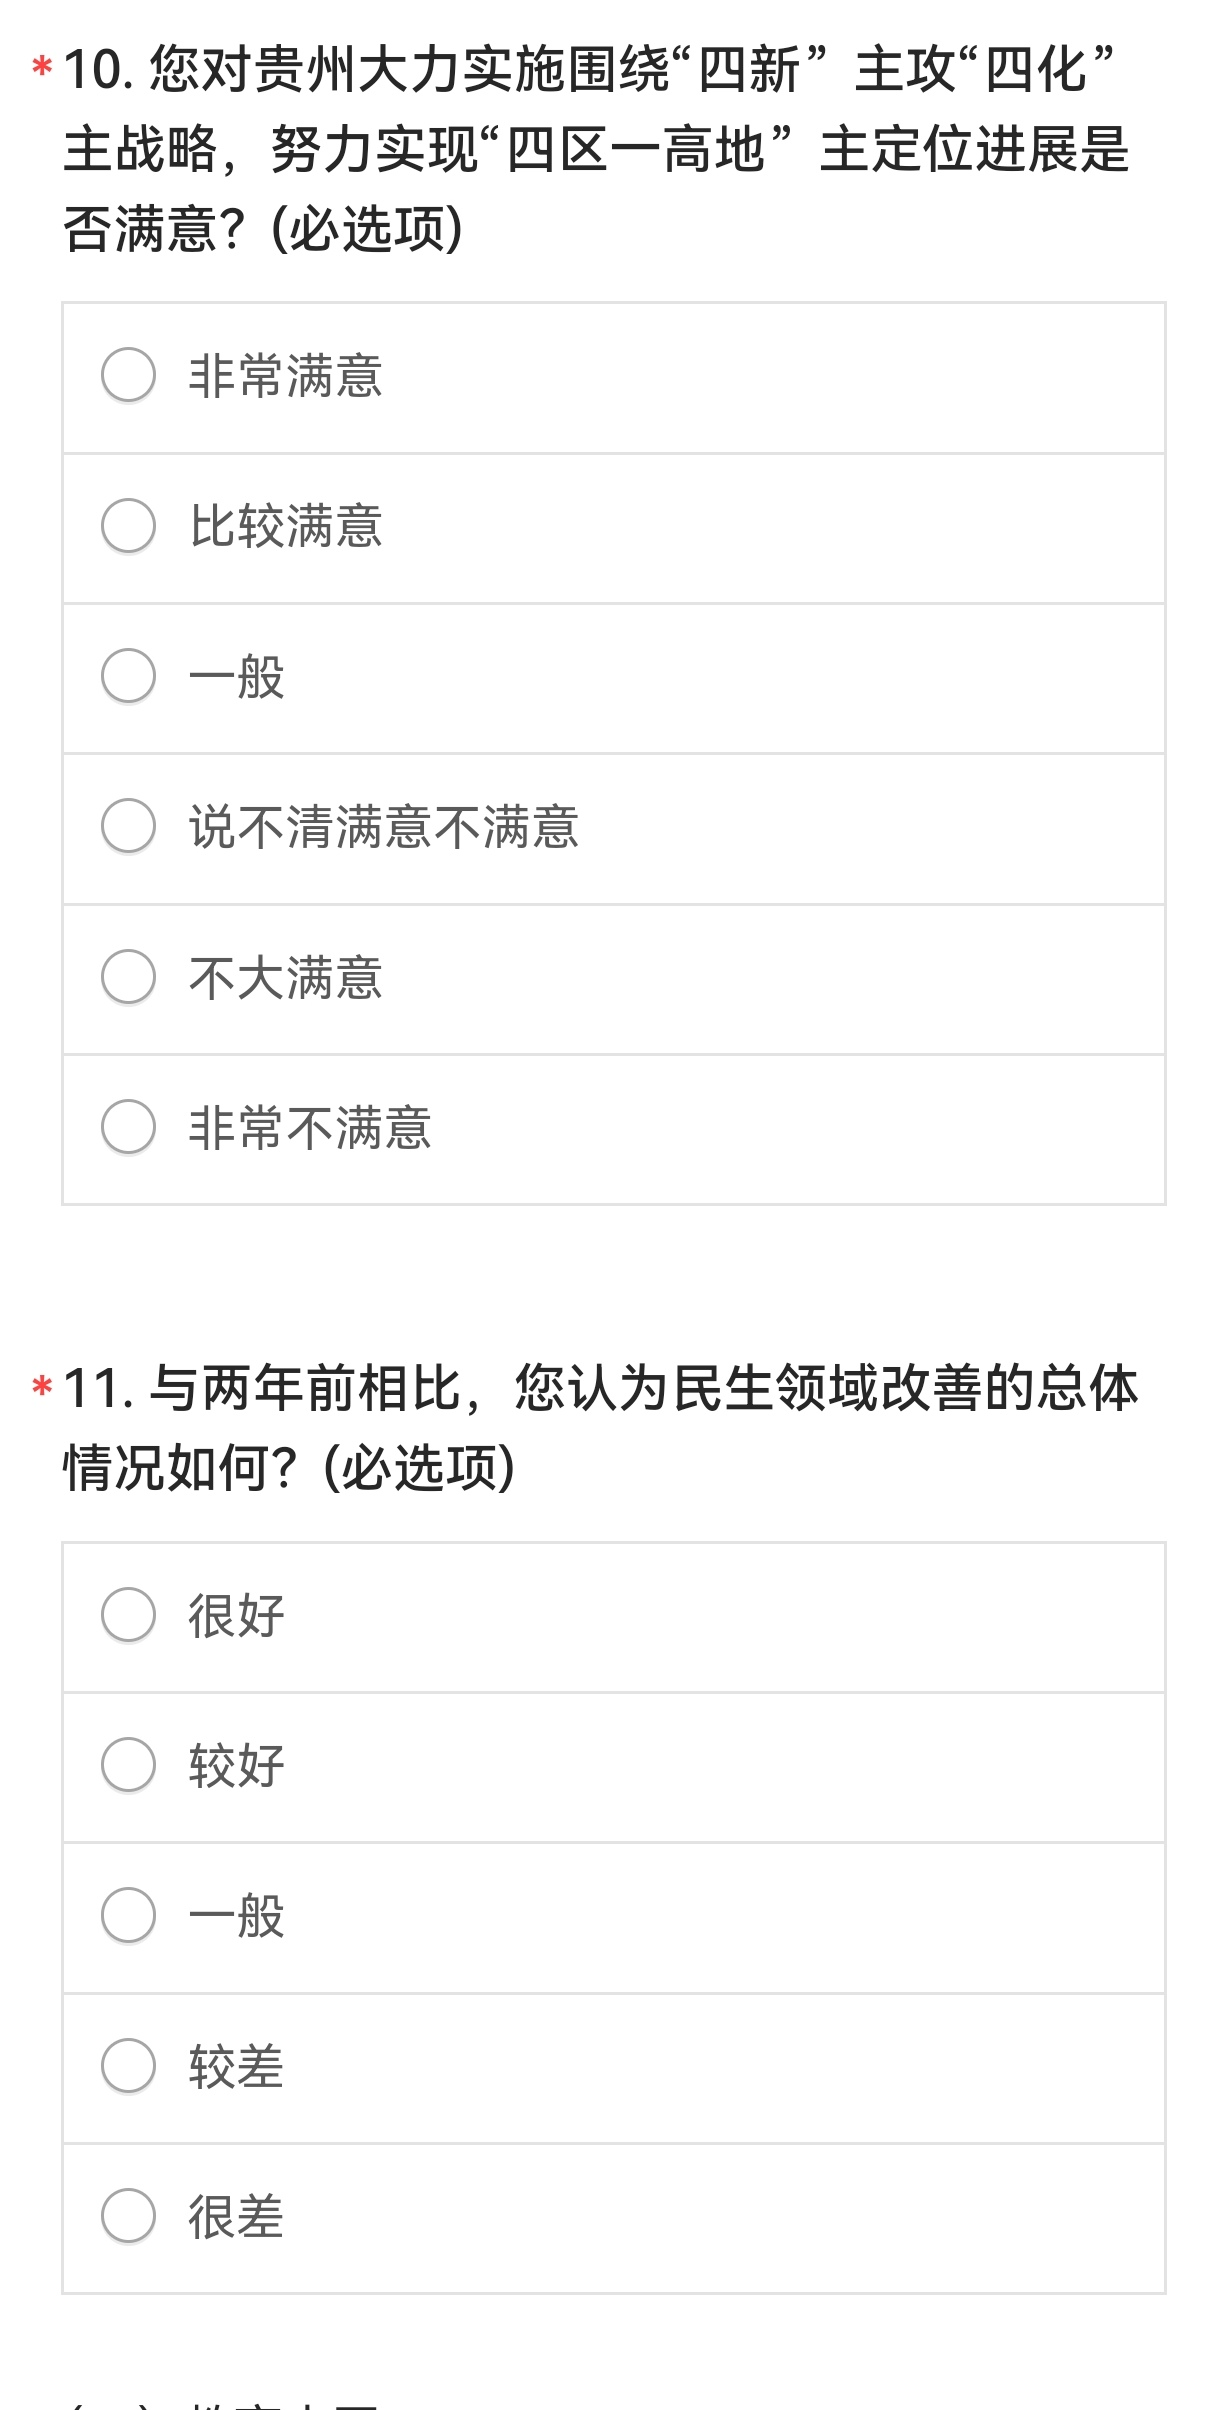Select '一般' radio under question 10

click(128, 676)
